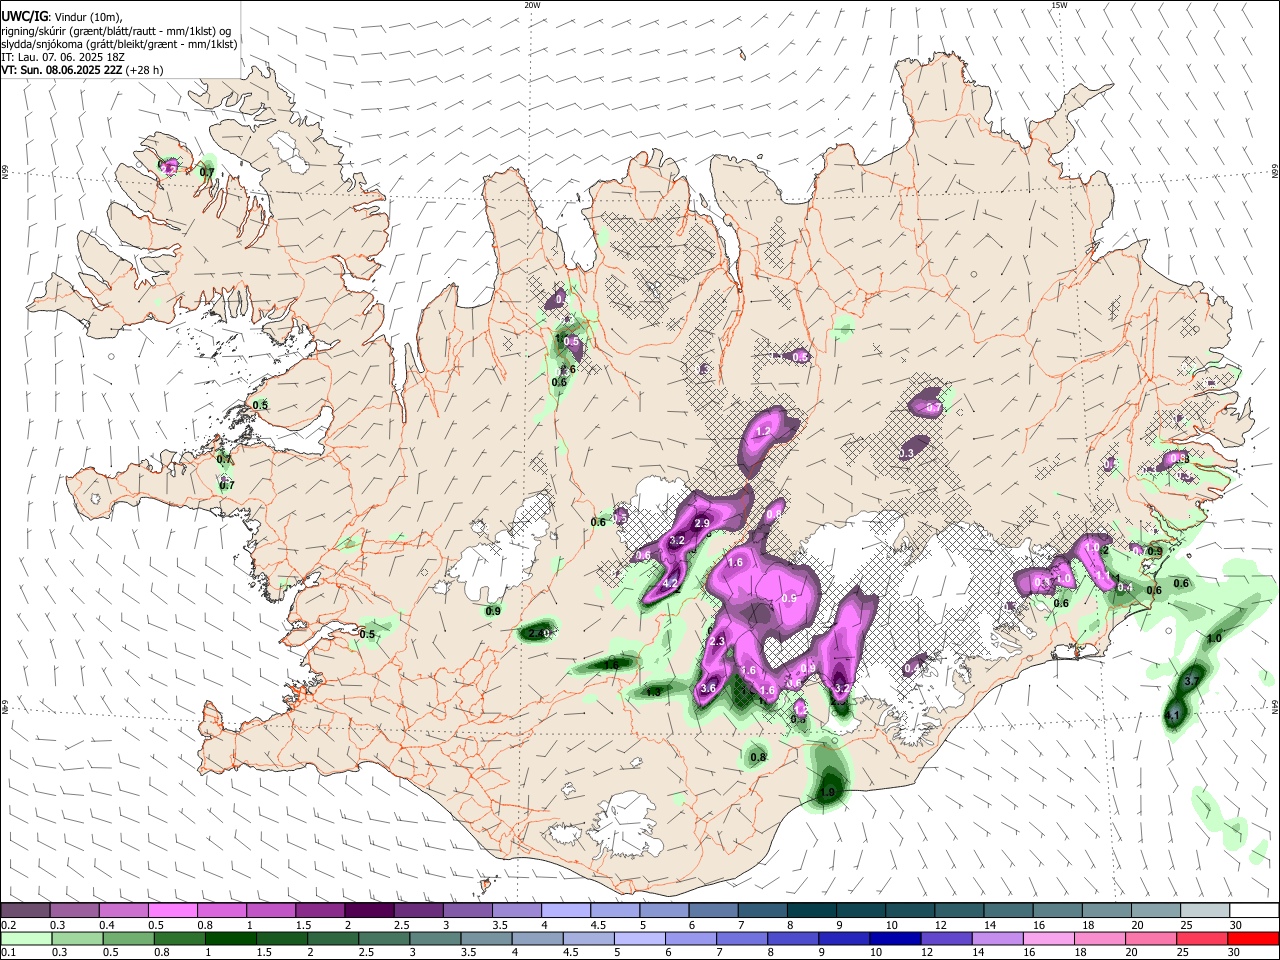
Task: Click the 'IT: Lau. 07. 06. 2025 18Z' line
Action: [63, 57]
